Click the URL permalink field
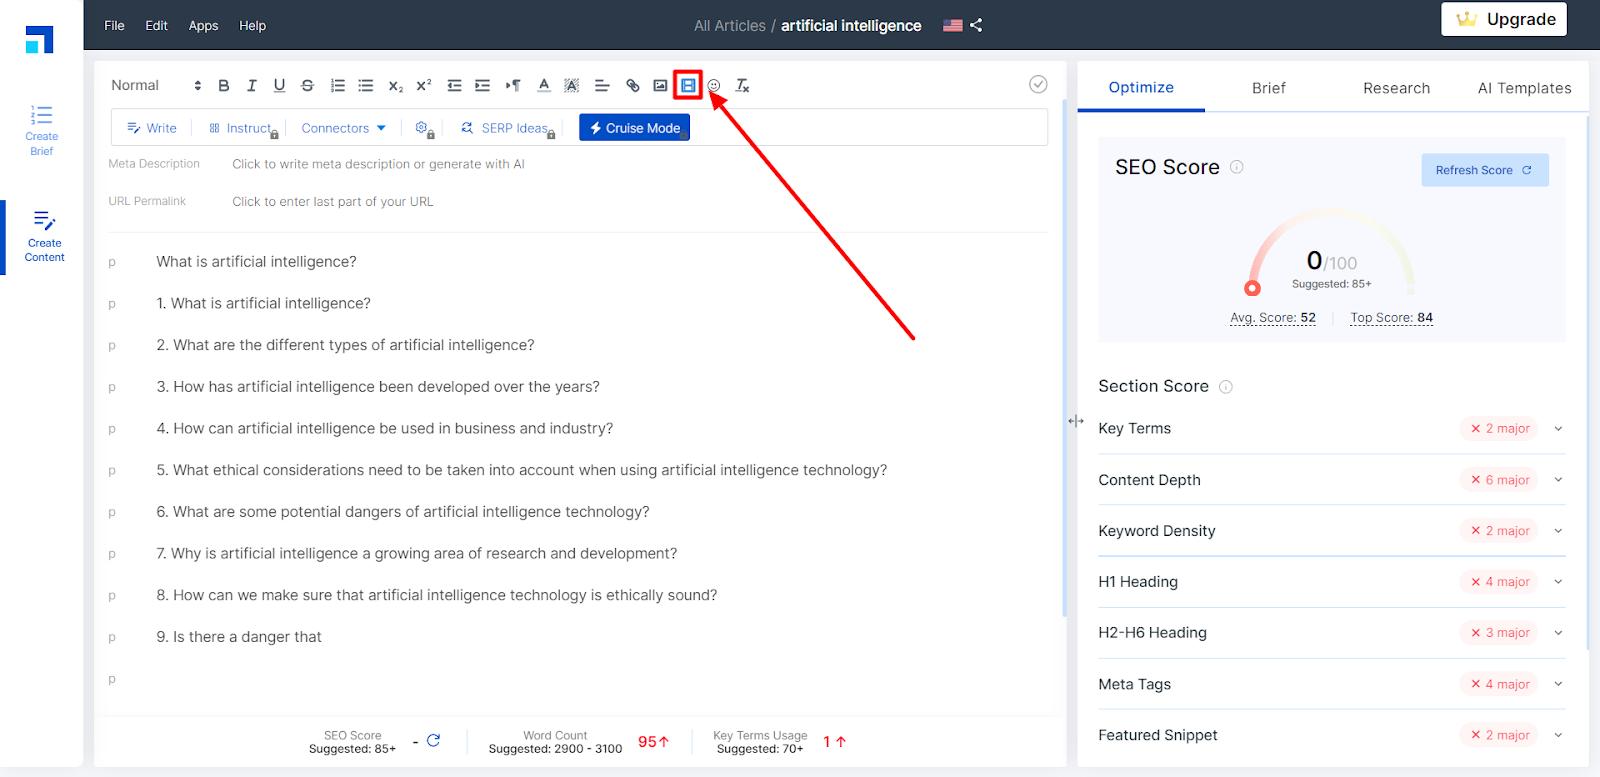Image resolution: width=1600 pixels, height=777 pixels. [x=333, y=202]
